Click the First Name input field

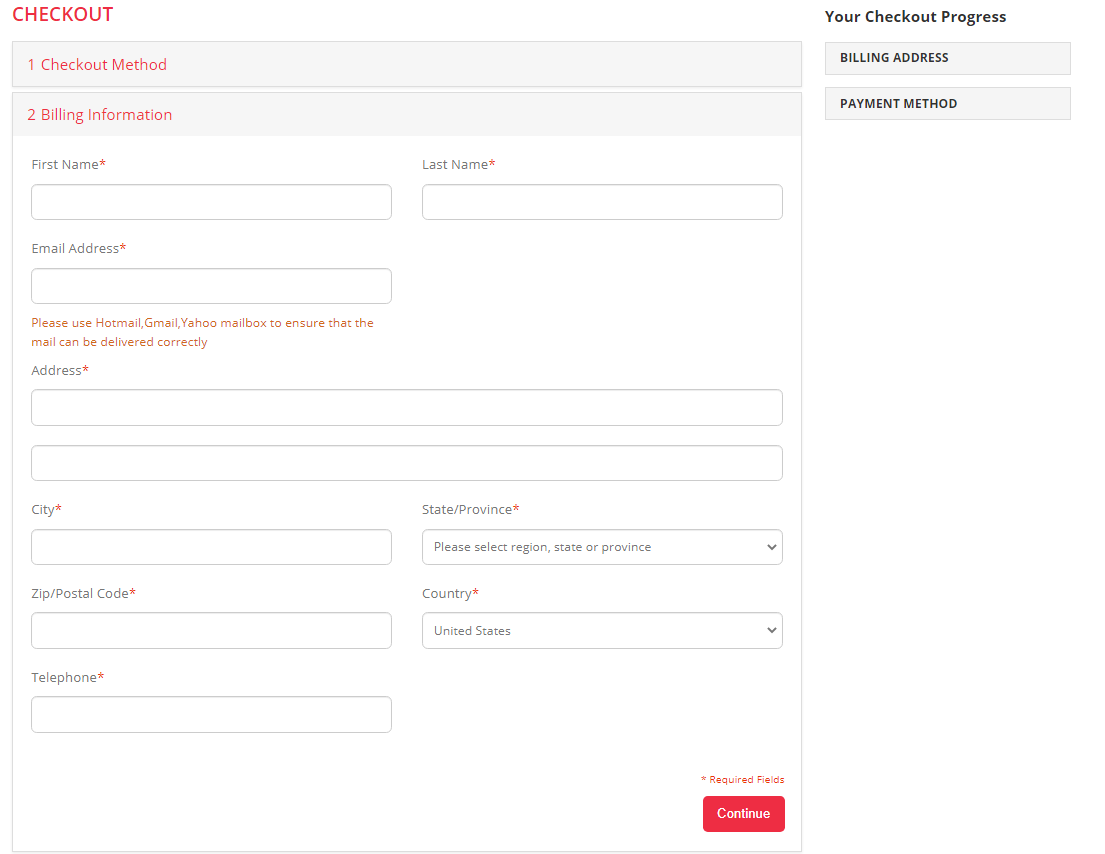click(211, 202)
